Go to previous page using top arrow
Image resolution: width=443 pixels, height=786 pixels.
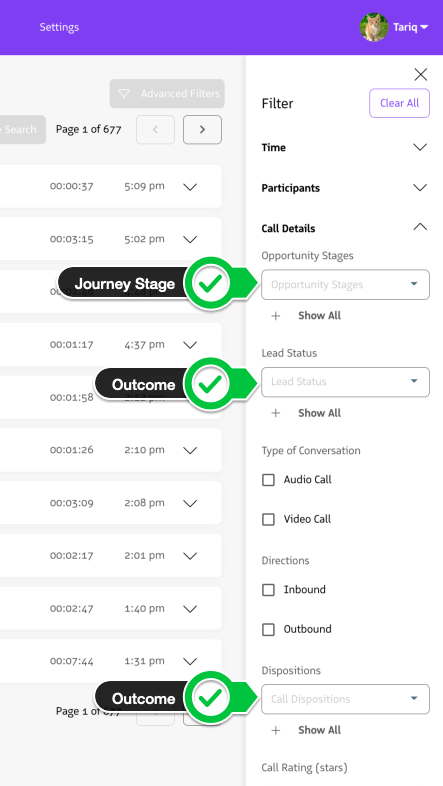point(155,129)
